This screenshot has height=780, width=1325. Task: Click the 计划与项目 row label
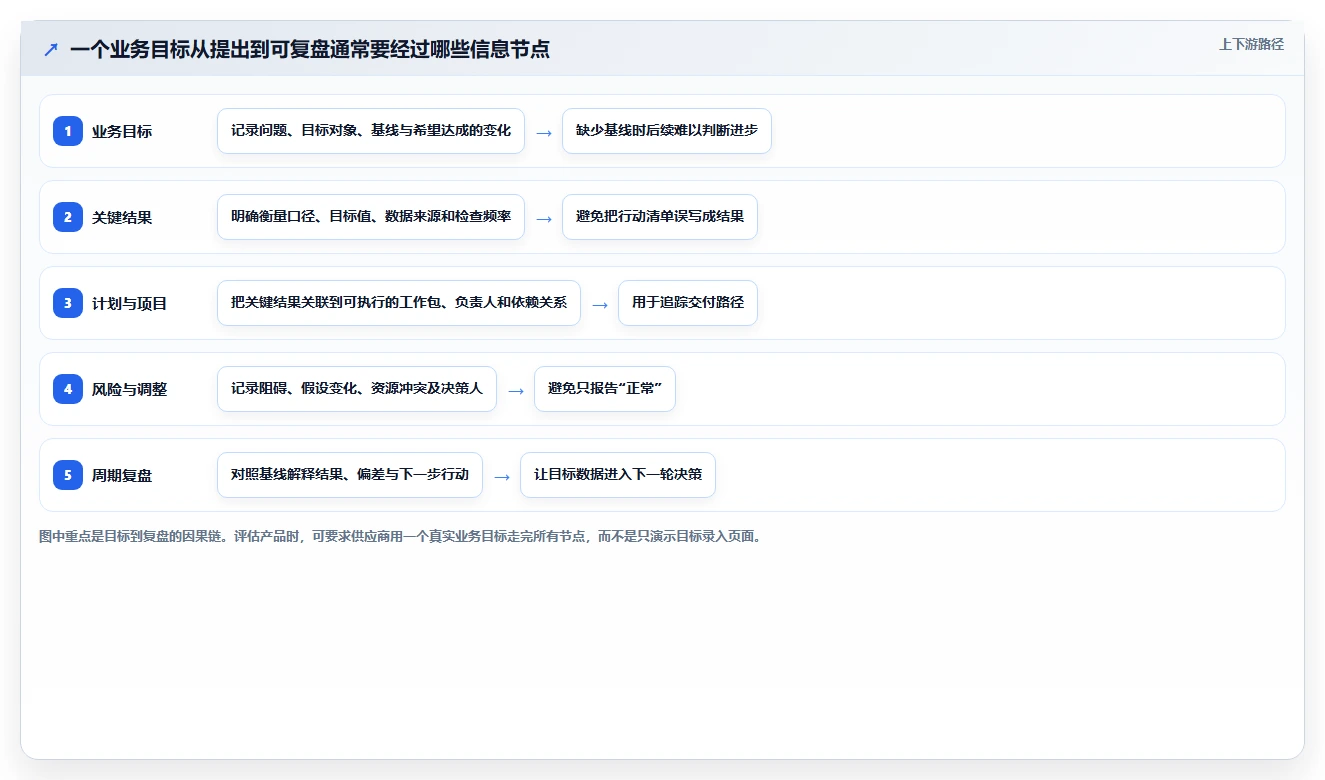pyautogui.click(x=129, y=303)
